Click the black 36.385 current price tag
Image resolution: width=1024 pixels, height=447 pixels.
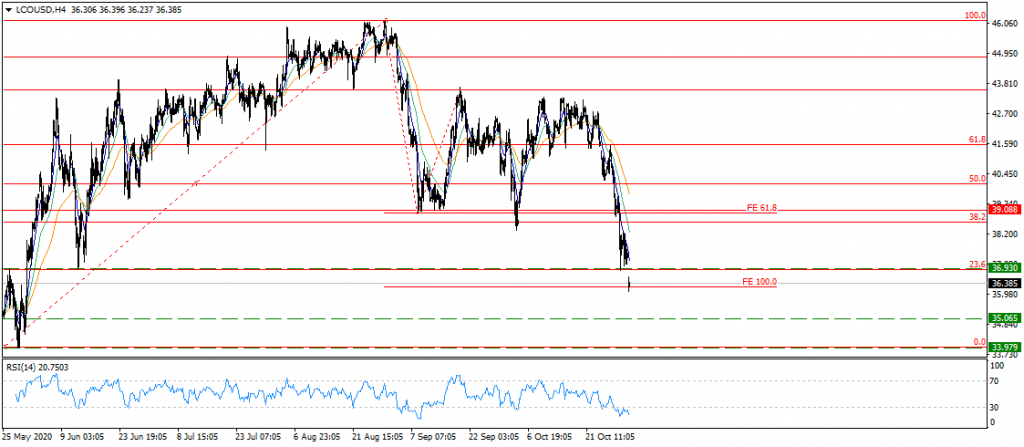tap(1003, 283)
